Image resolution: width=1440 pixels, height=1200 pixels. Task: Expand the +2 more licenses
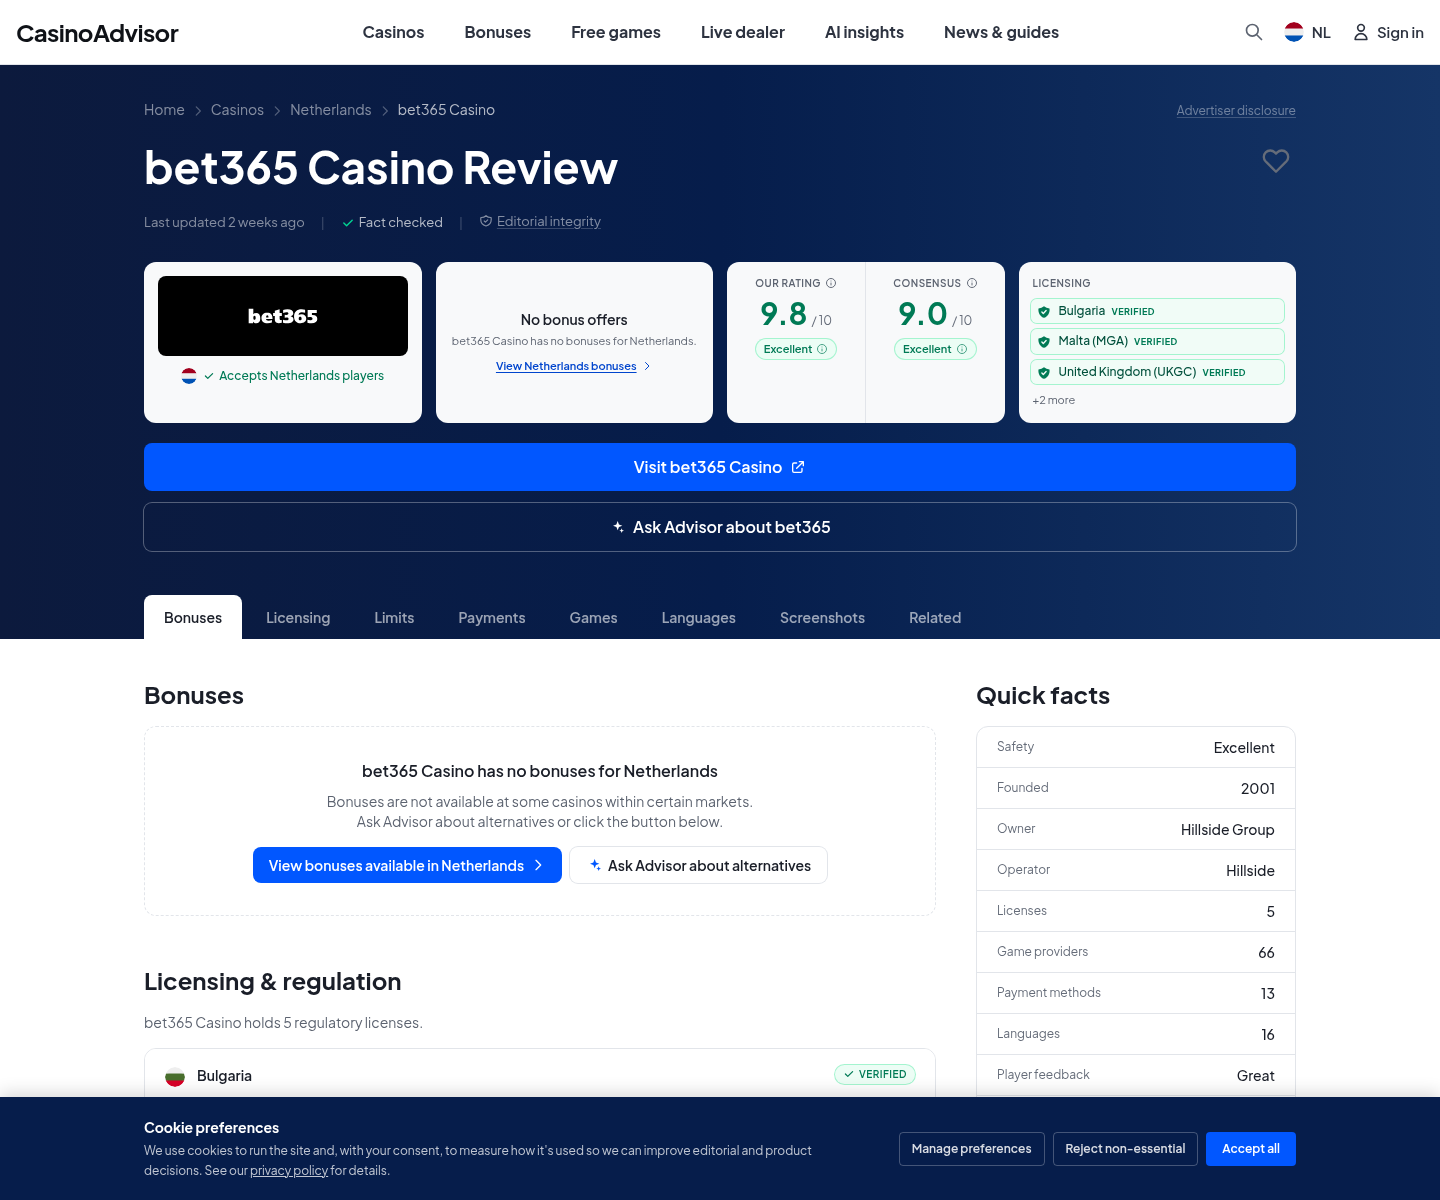click(1054, 400)
